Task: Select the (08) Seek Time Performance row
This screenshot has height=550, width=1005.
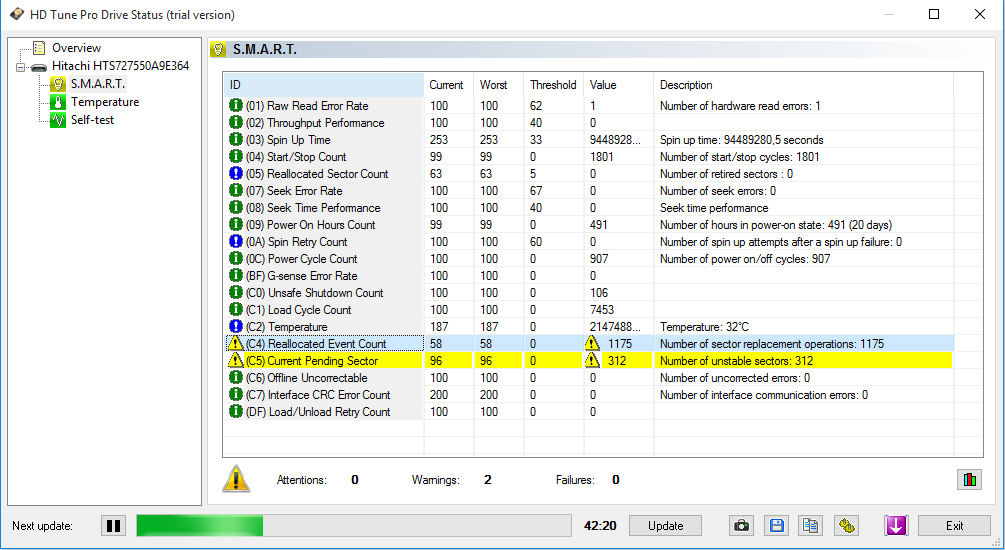Action: tap(588, 208)
